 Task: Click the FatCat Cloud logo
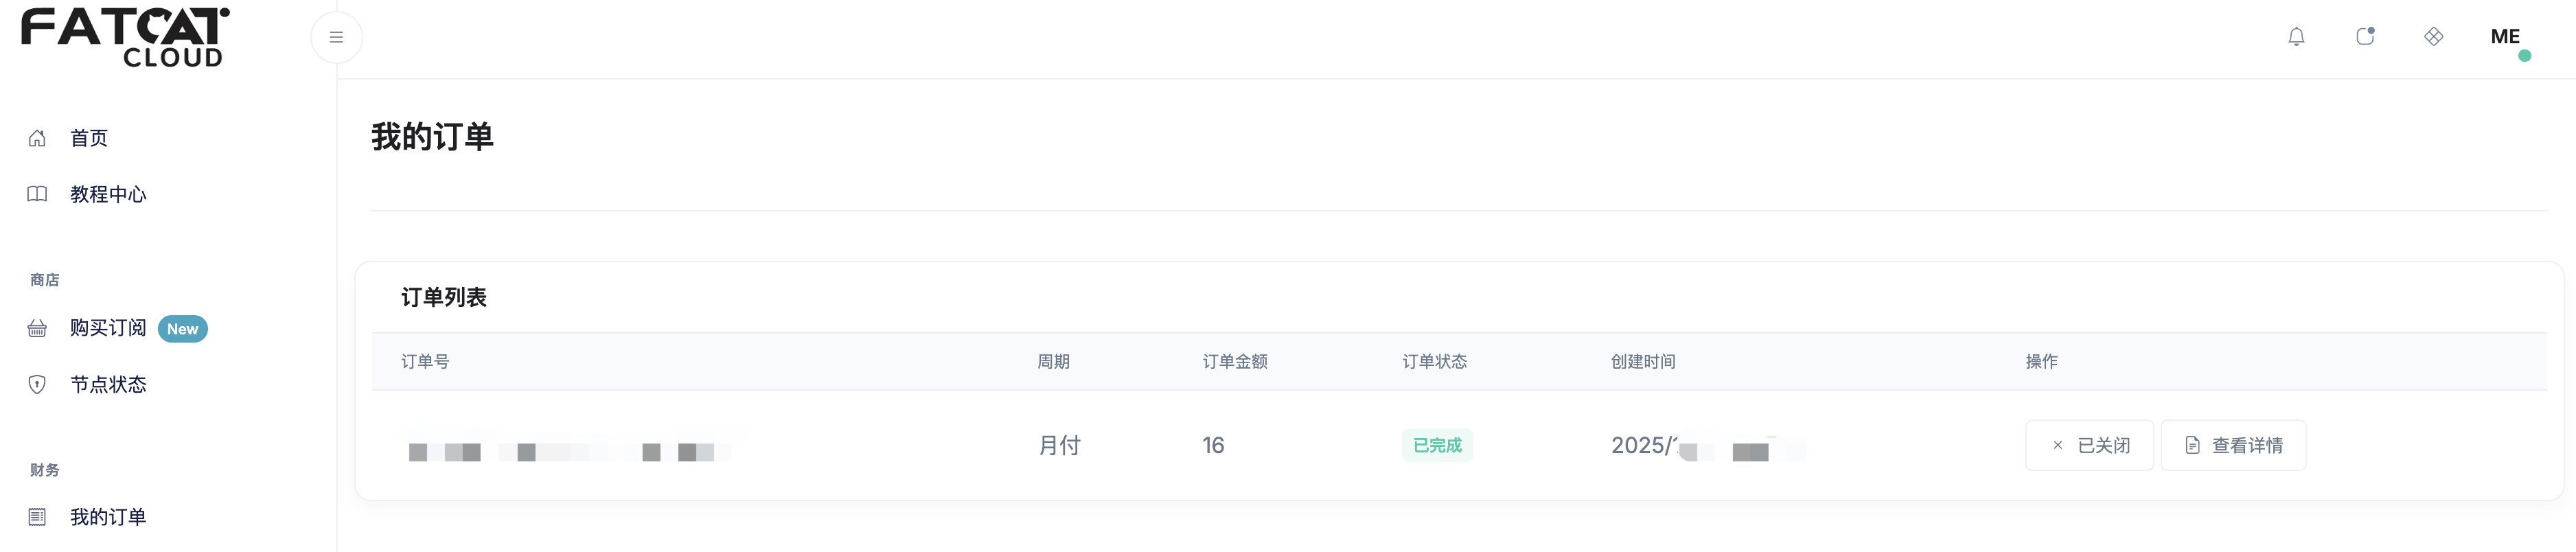pyautogui.click(x=125, y=38)
